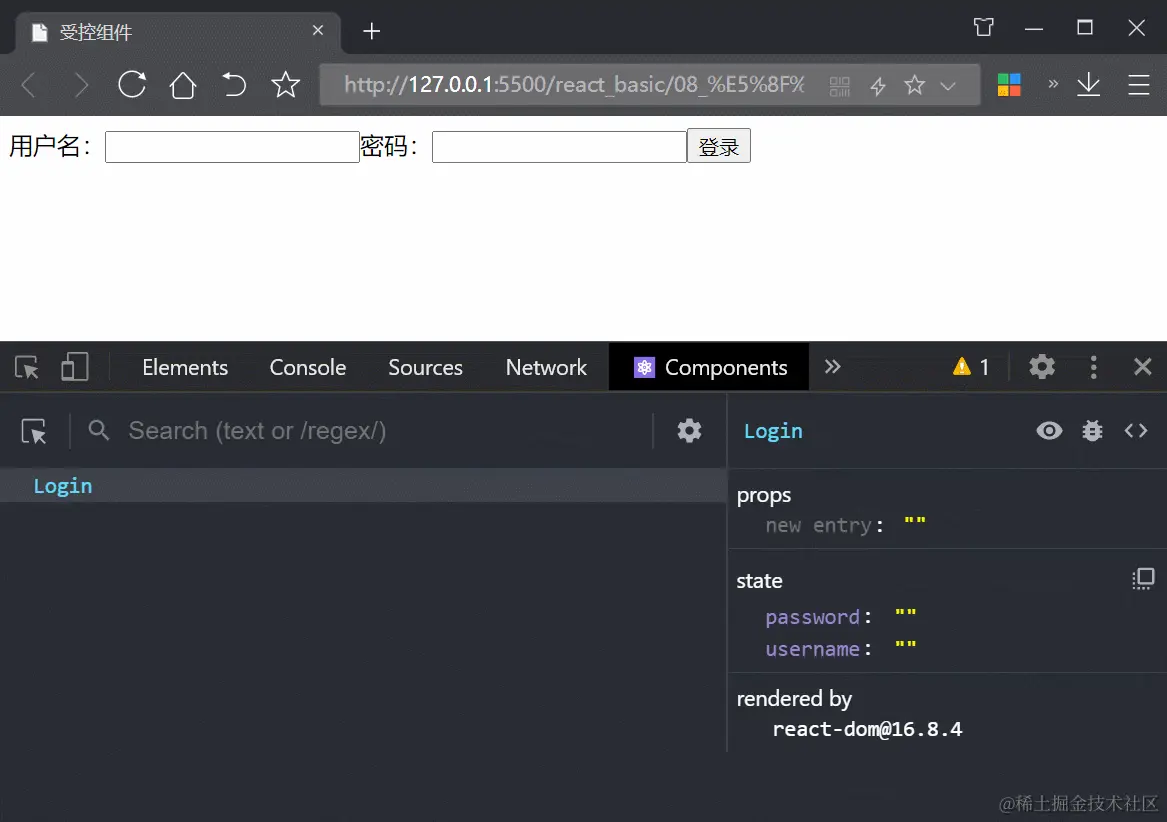Expand the address bar dropdown chevron
Viewport: 1167px width, 822px height.
pos(948,86)
